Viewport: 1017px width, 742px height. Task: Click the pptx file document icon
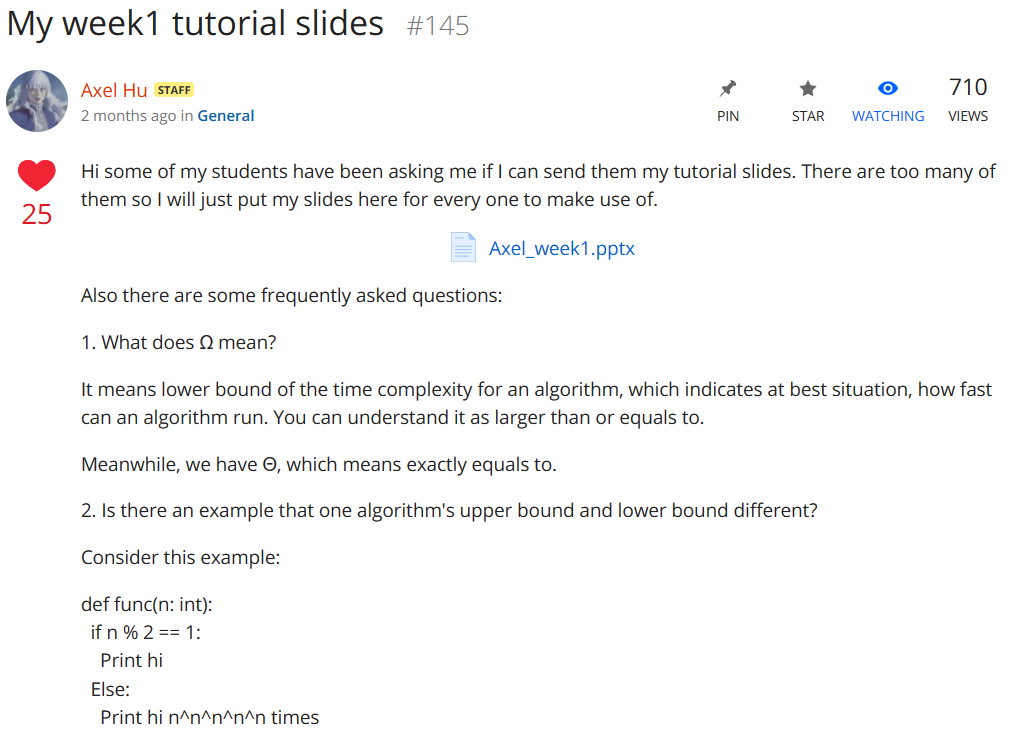coord(463,247)
